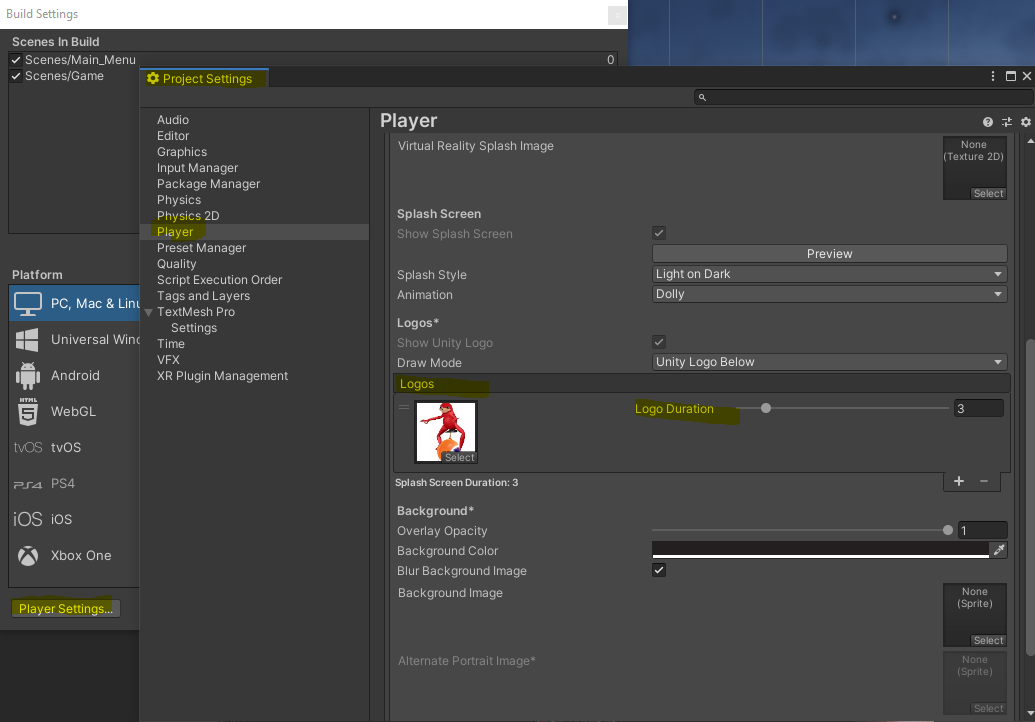Remove logo with the minus button

[984, 481]
